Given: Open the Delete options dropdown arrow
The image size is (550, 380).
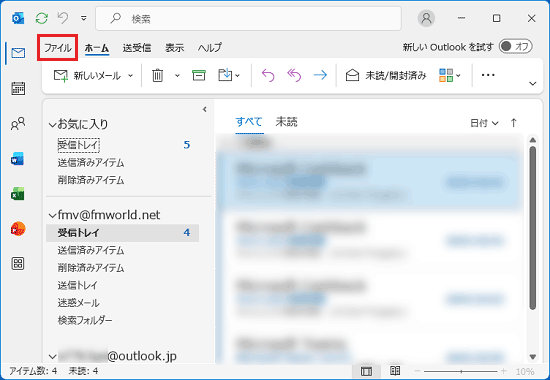Looking at the screenshot, I should (x=177, y=75).
